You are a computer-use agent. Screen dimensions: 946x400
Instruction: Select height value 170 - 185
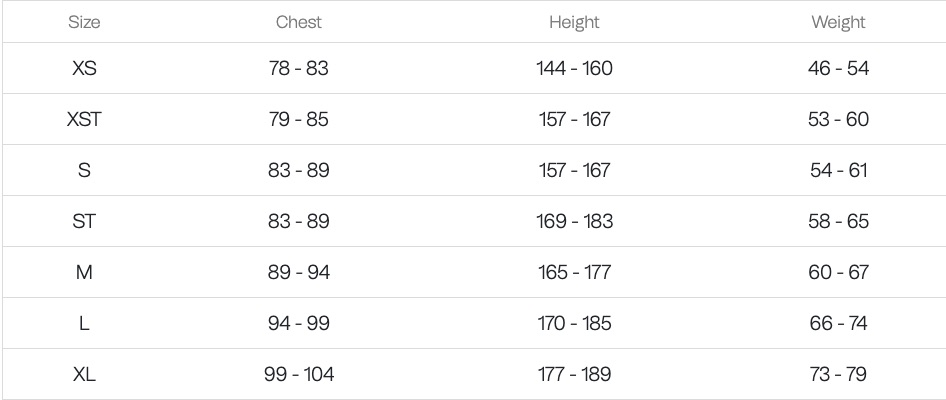574,323
